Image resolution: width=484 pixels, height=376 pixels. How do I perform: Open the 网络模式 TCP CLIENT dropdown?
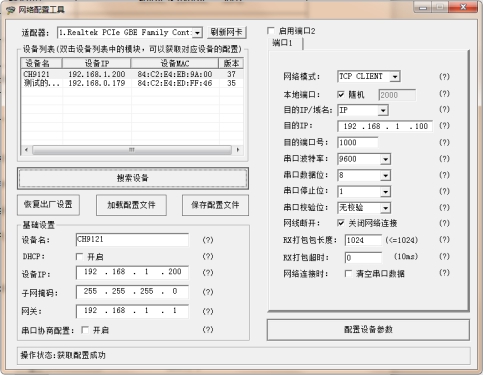point(395,77)
